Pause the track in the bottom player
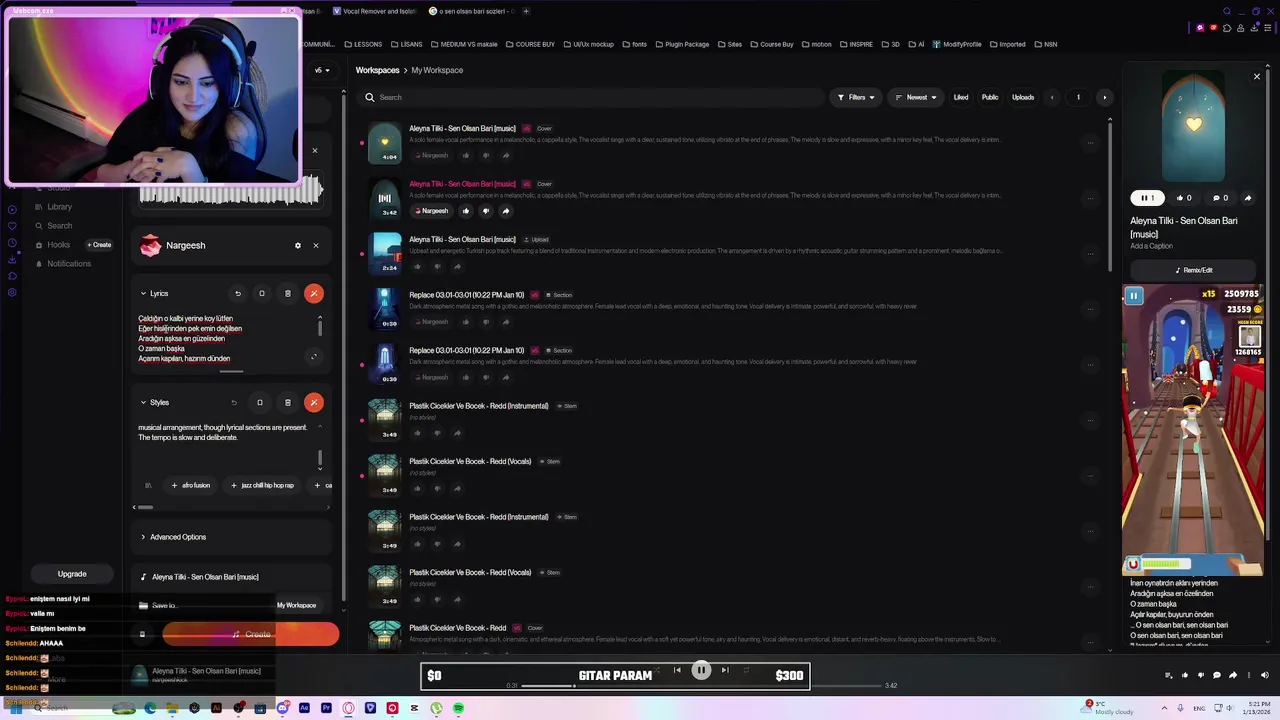 point(701,670)
